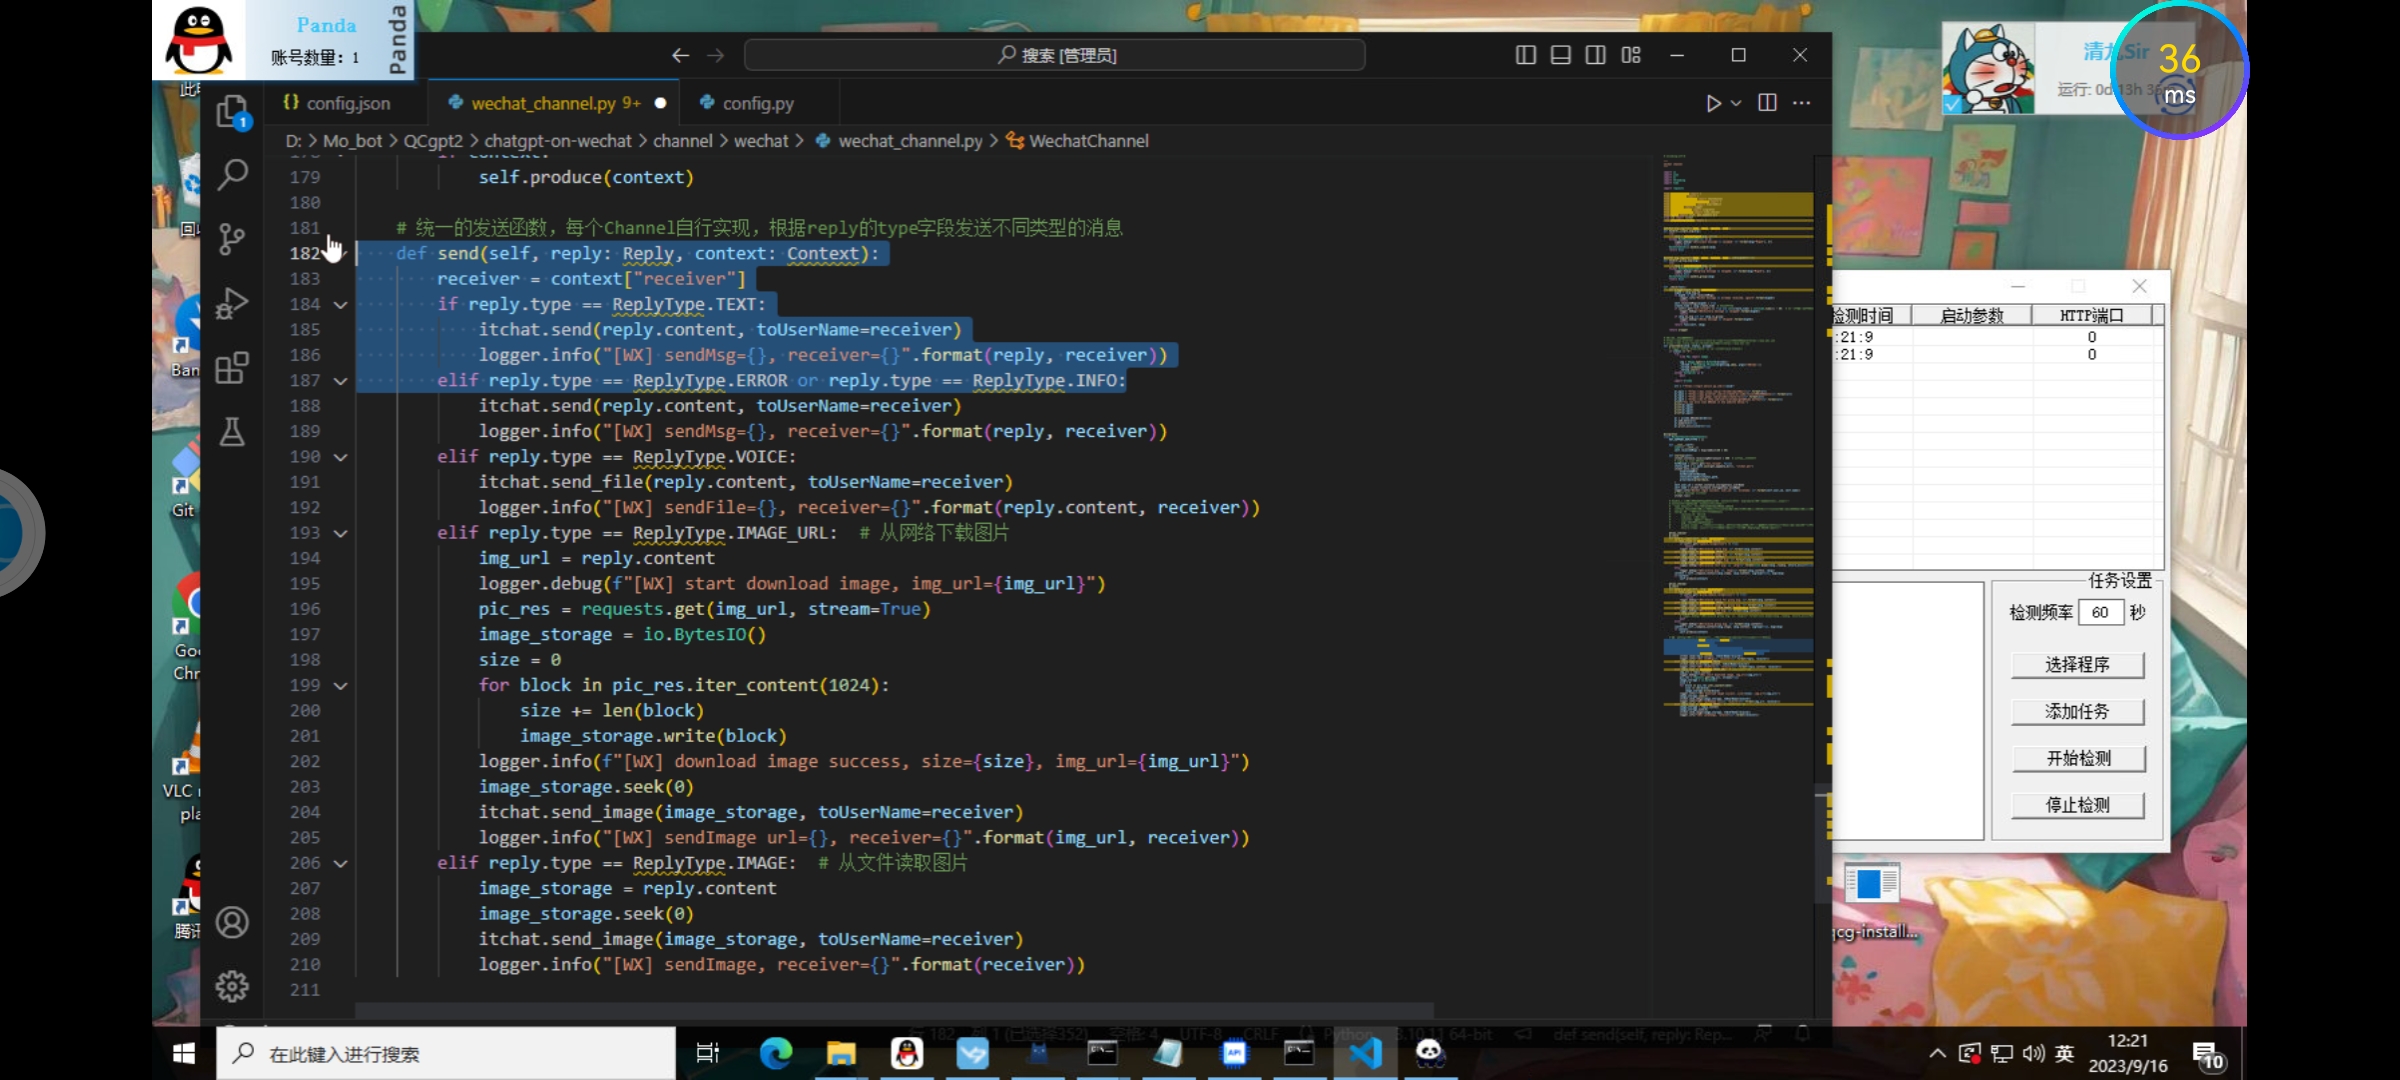The width and height of the screenshot is (2400, 1080).
Task: Open the Extensions view
Action: pos(233,368)
